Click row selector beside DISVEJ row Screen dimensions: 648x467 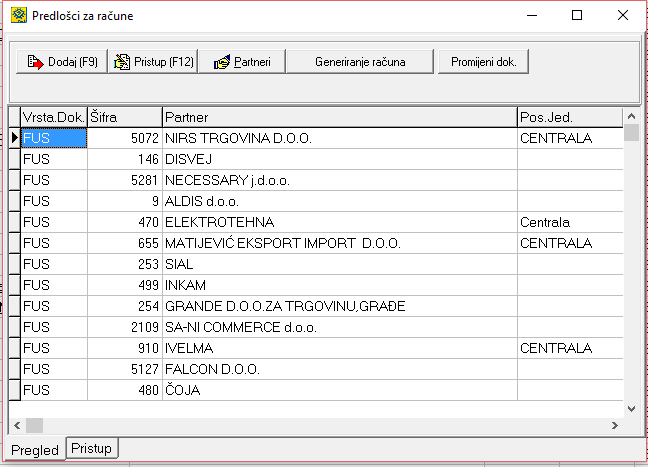pyautogui.click(x=14, y=159)
